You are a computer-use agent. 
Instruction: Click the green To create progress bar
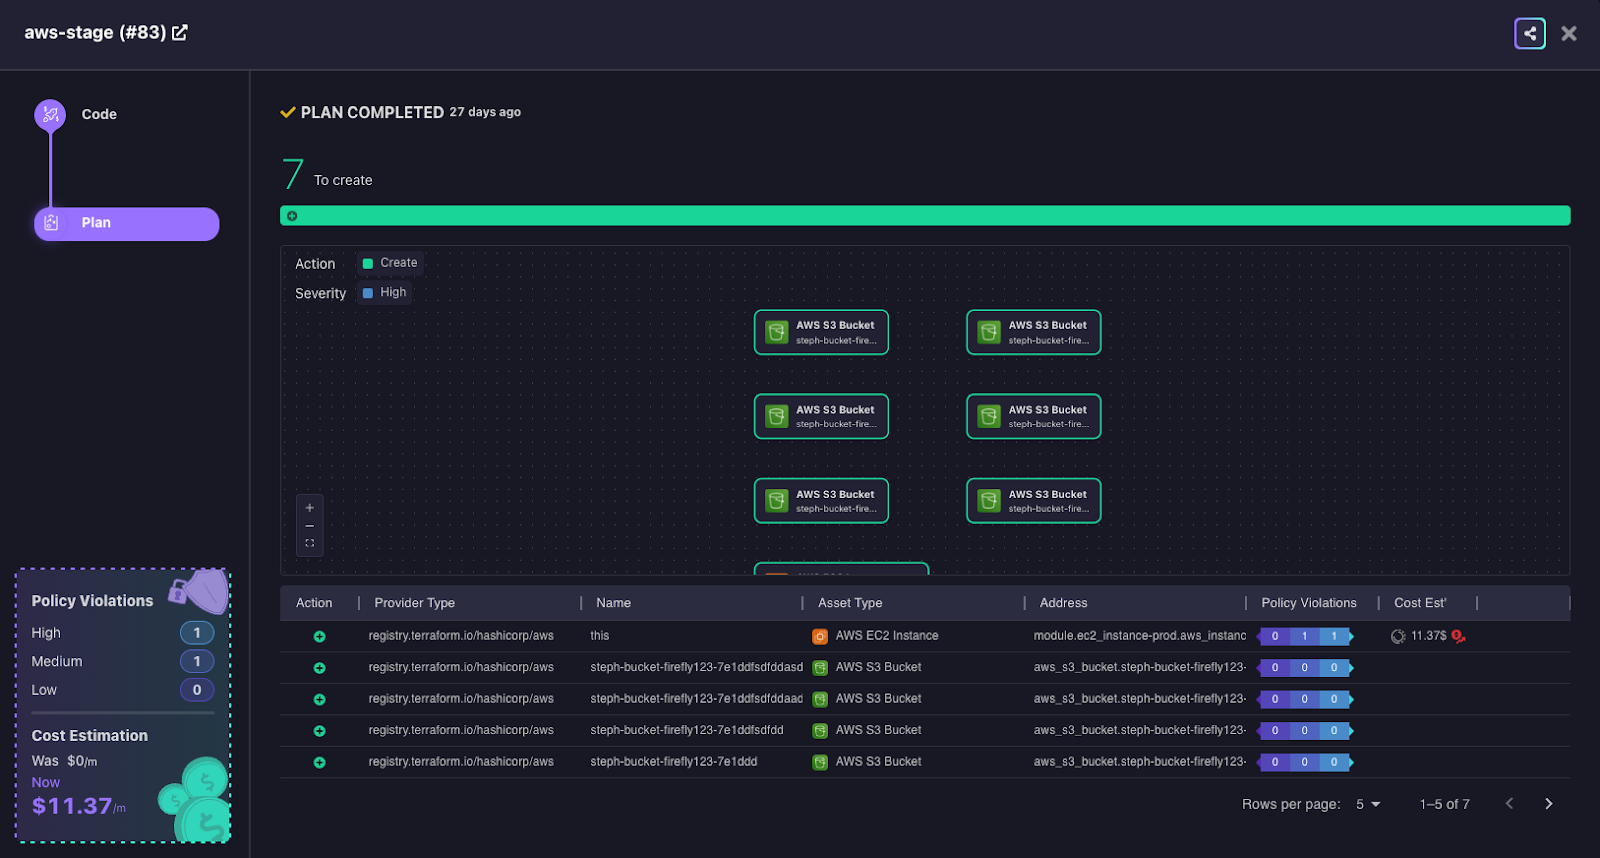tap(925, 216)
